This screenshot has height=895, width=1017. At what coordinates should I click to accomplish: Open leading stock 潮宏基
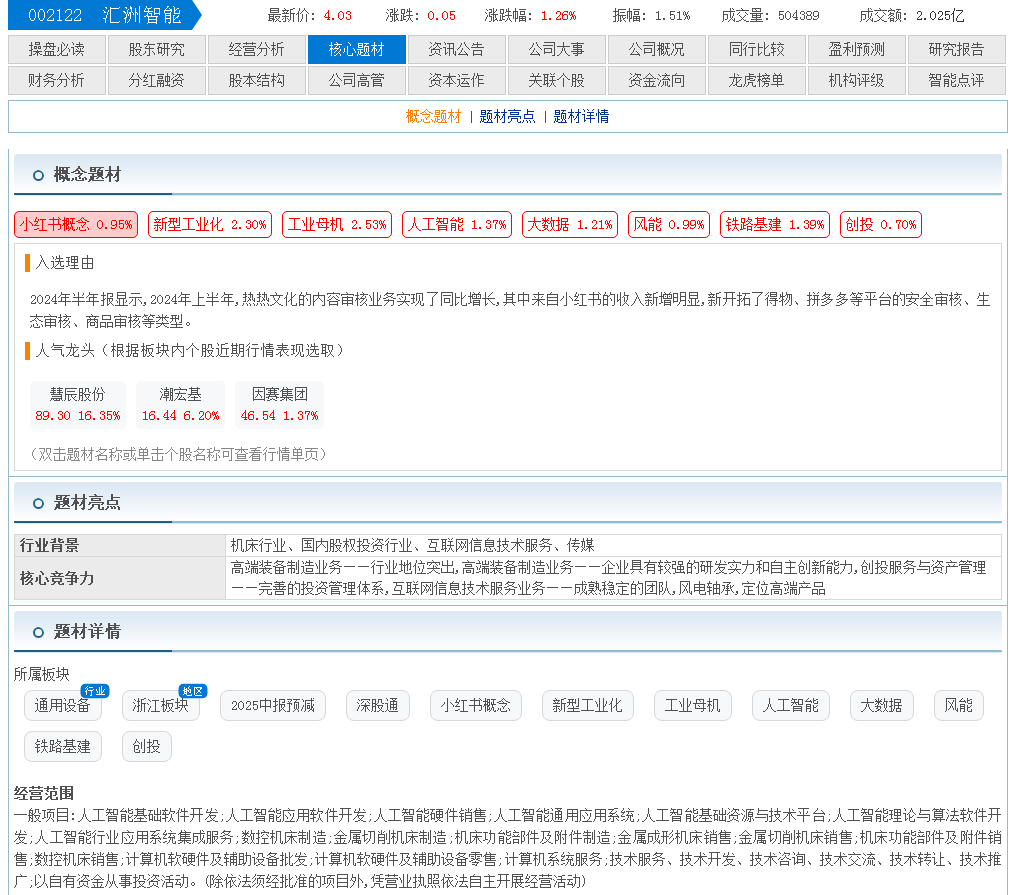click(181, 405)
